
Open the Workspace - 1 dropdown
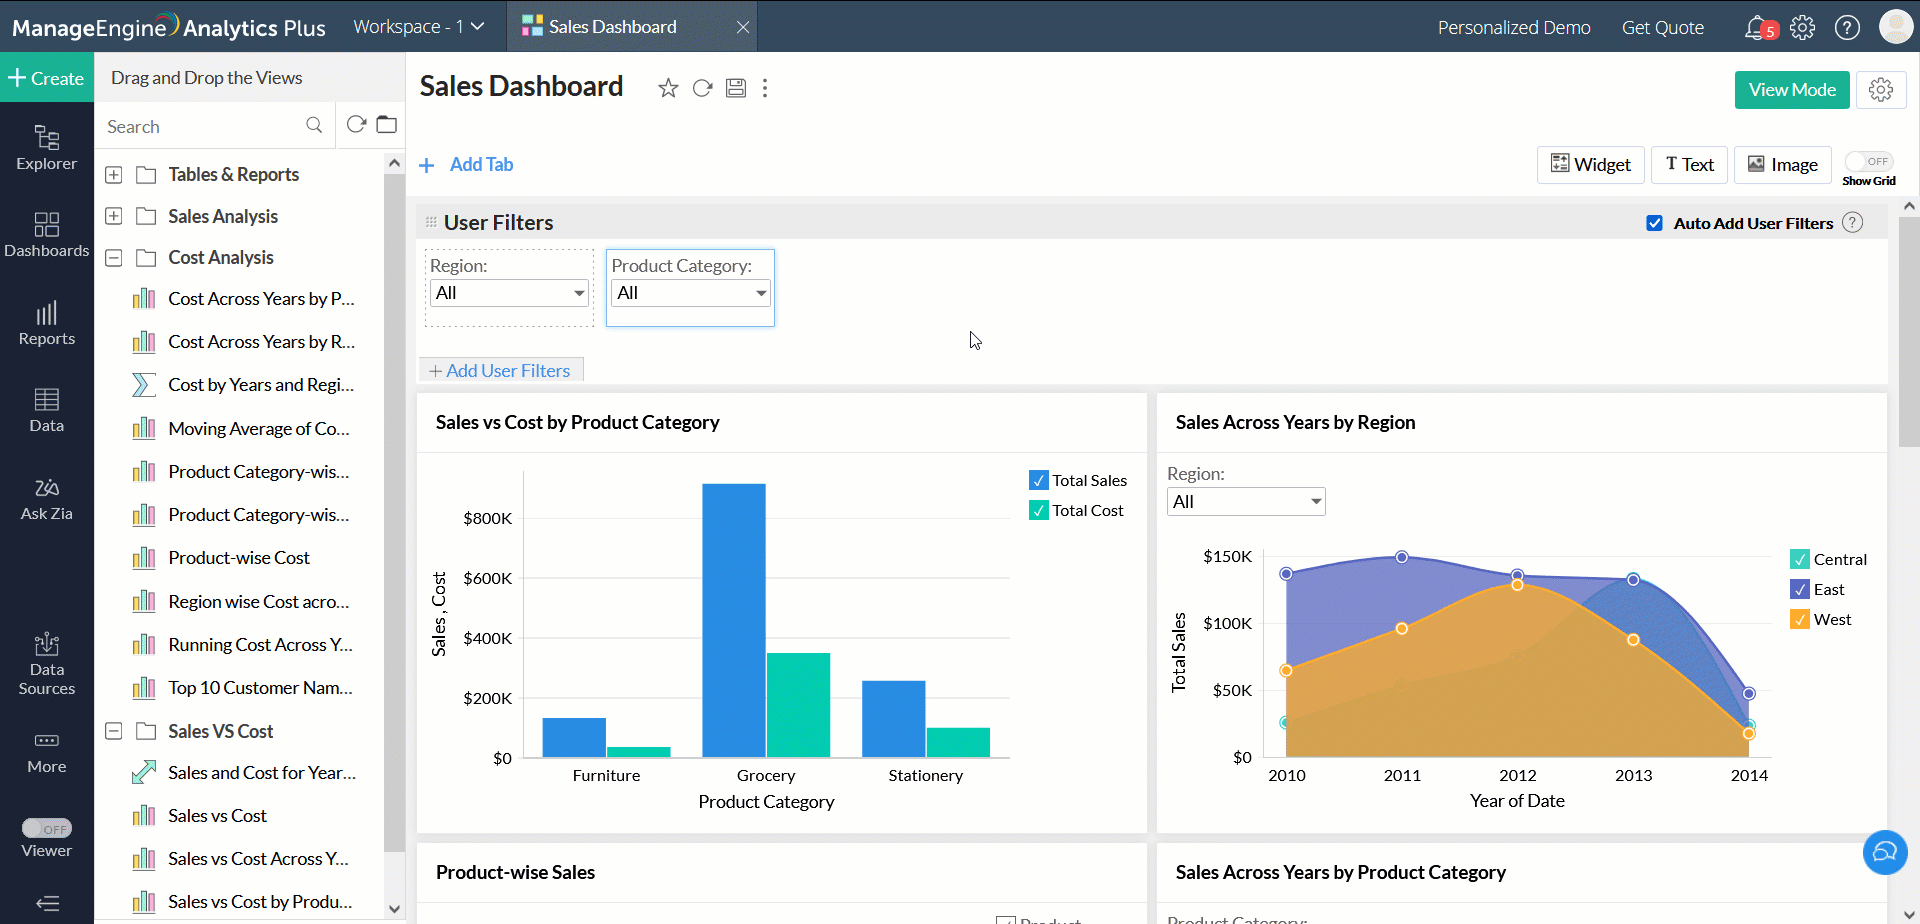coord(418,27)
